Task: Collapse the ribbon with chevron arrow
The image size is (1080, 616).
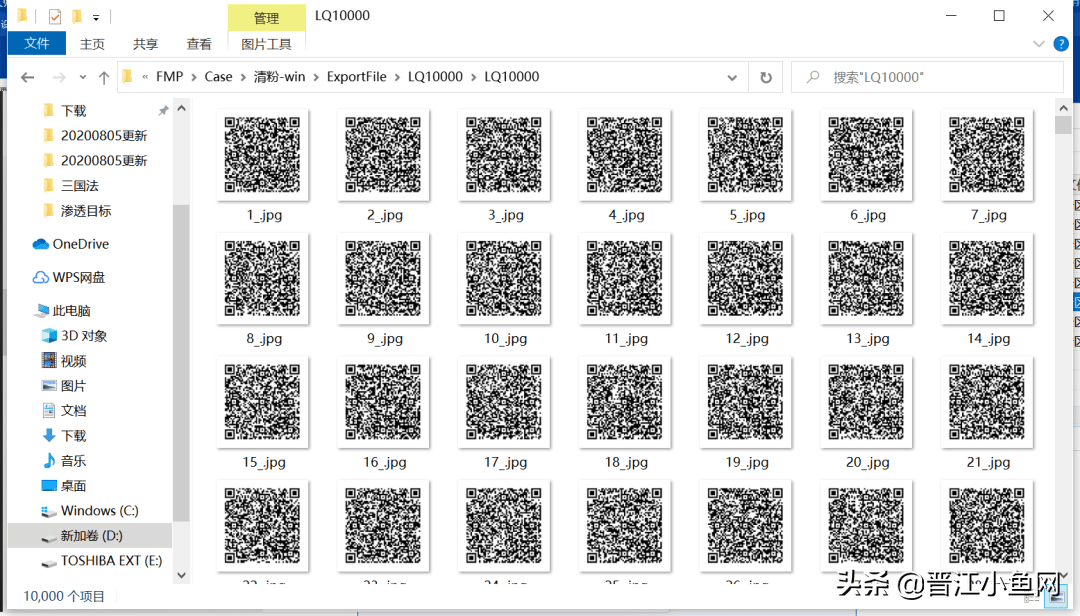Action: click(1039, 44)
